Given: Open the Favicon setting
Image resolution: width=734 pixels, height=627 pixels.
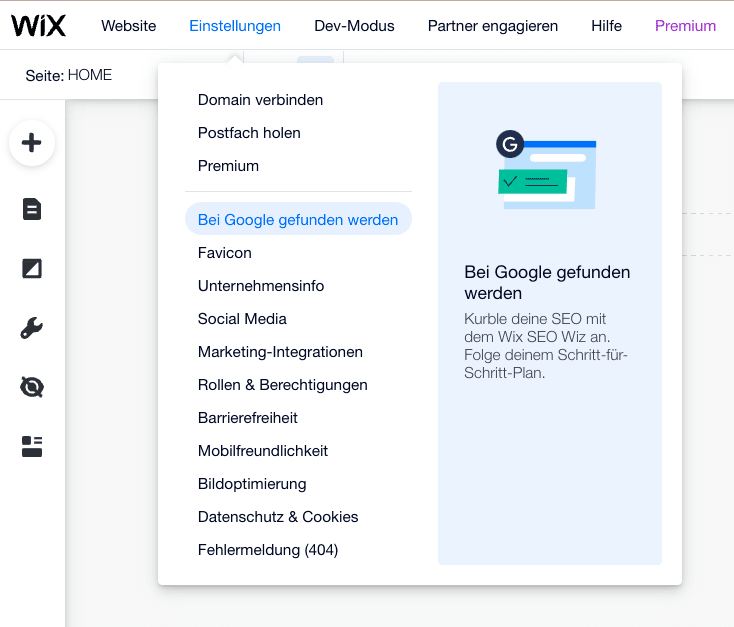Looking at the screenshot, I should [225, 253].
